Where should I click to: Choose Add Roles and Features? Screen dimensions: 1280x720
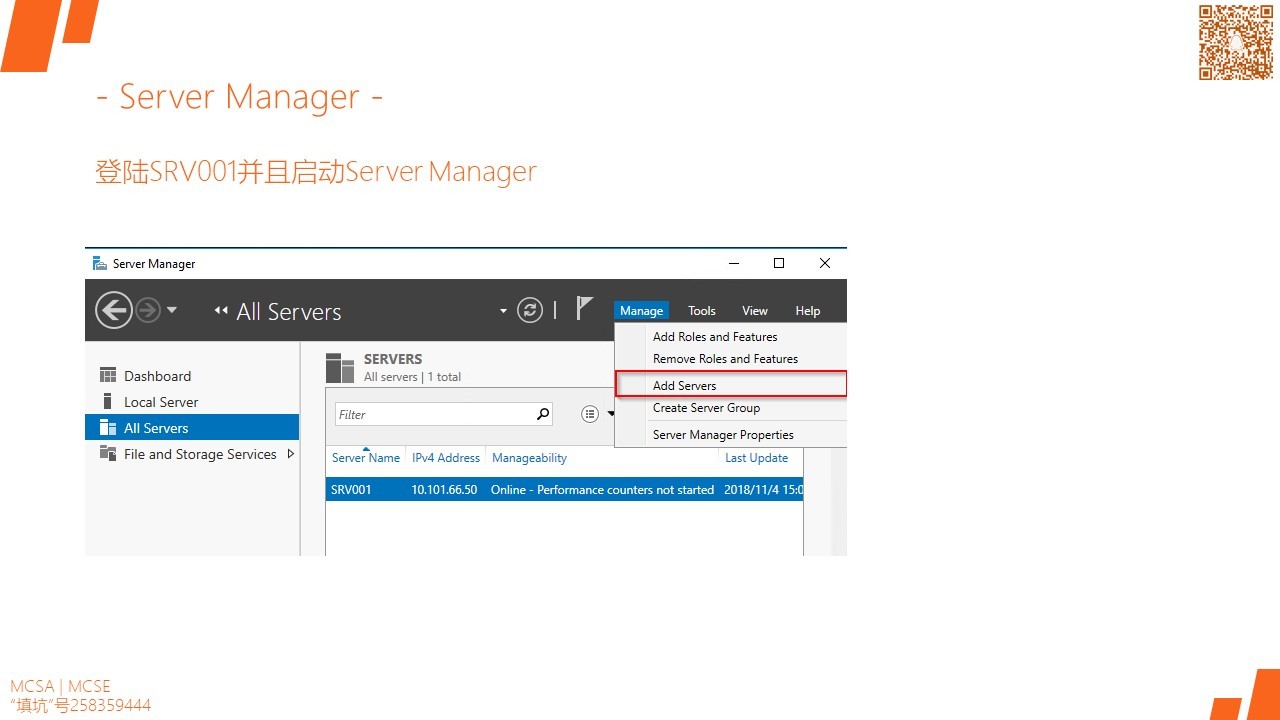coord(715,337)
